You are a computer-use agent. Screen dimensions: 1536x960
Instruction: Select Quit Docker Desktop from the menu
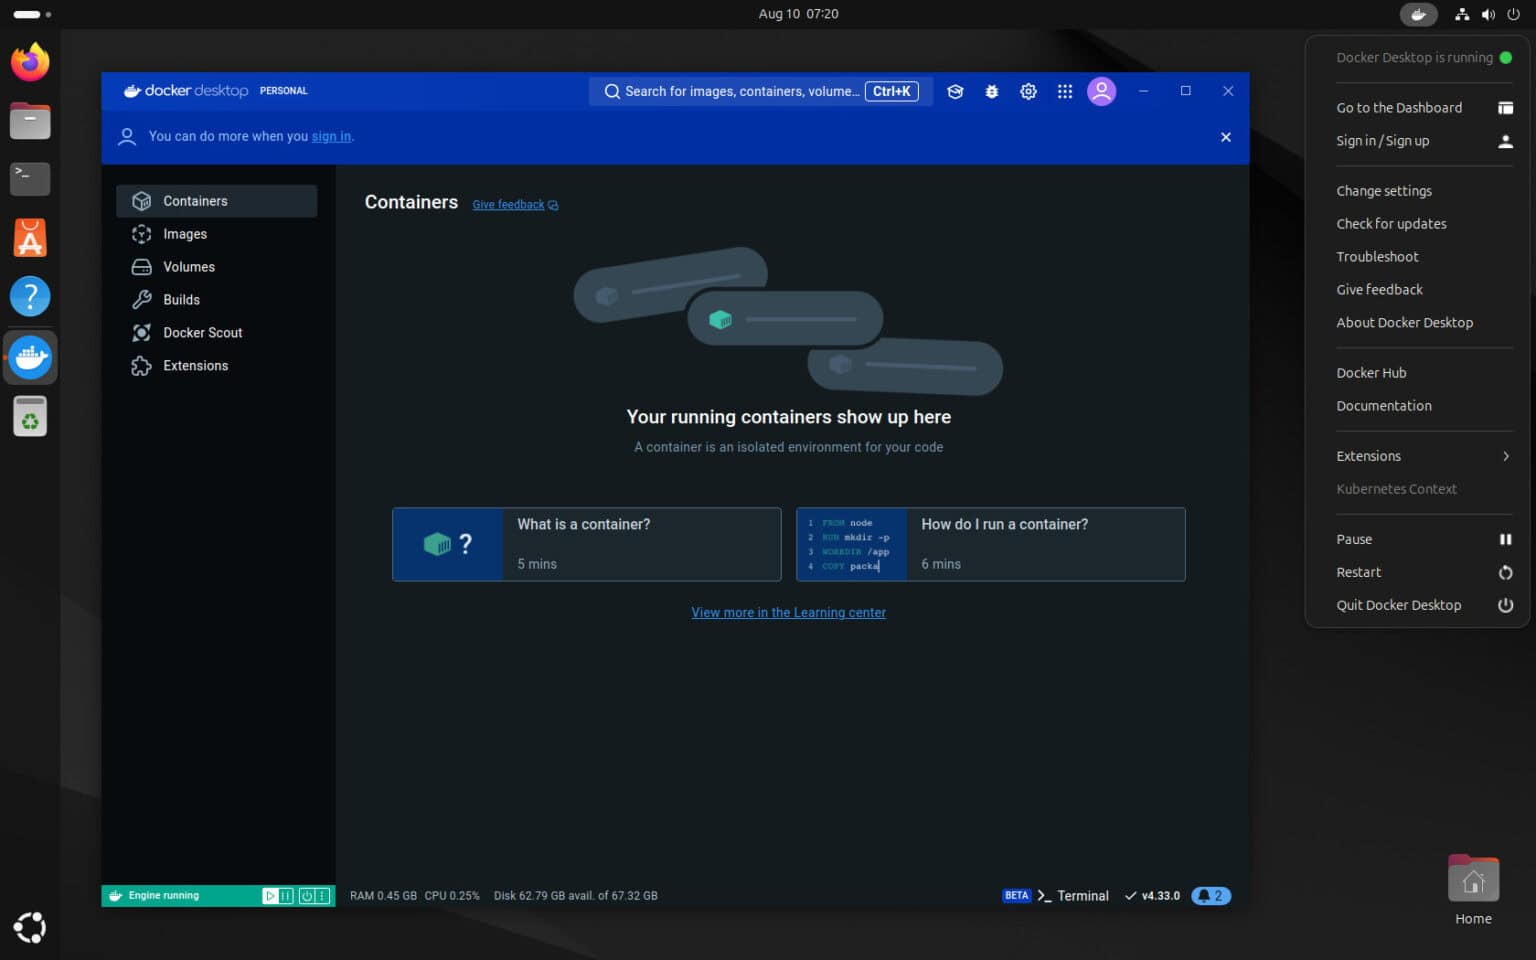tap(1398, 605)
